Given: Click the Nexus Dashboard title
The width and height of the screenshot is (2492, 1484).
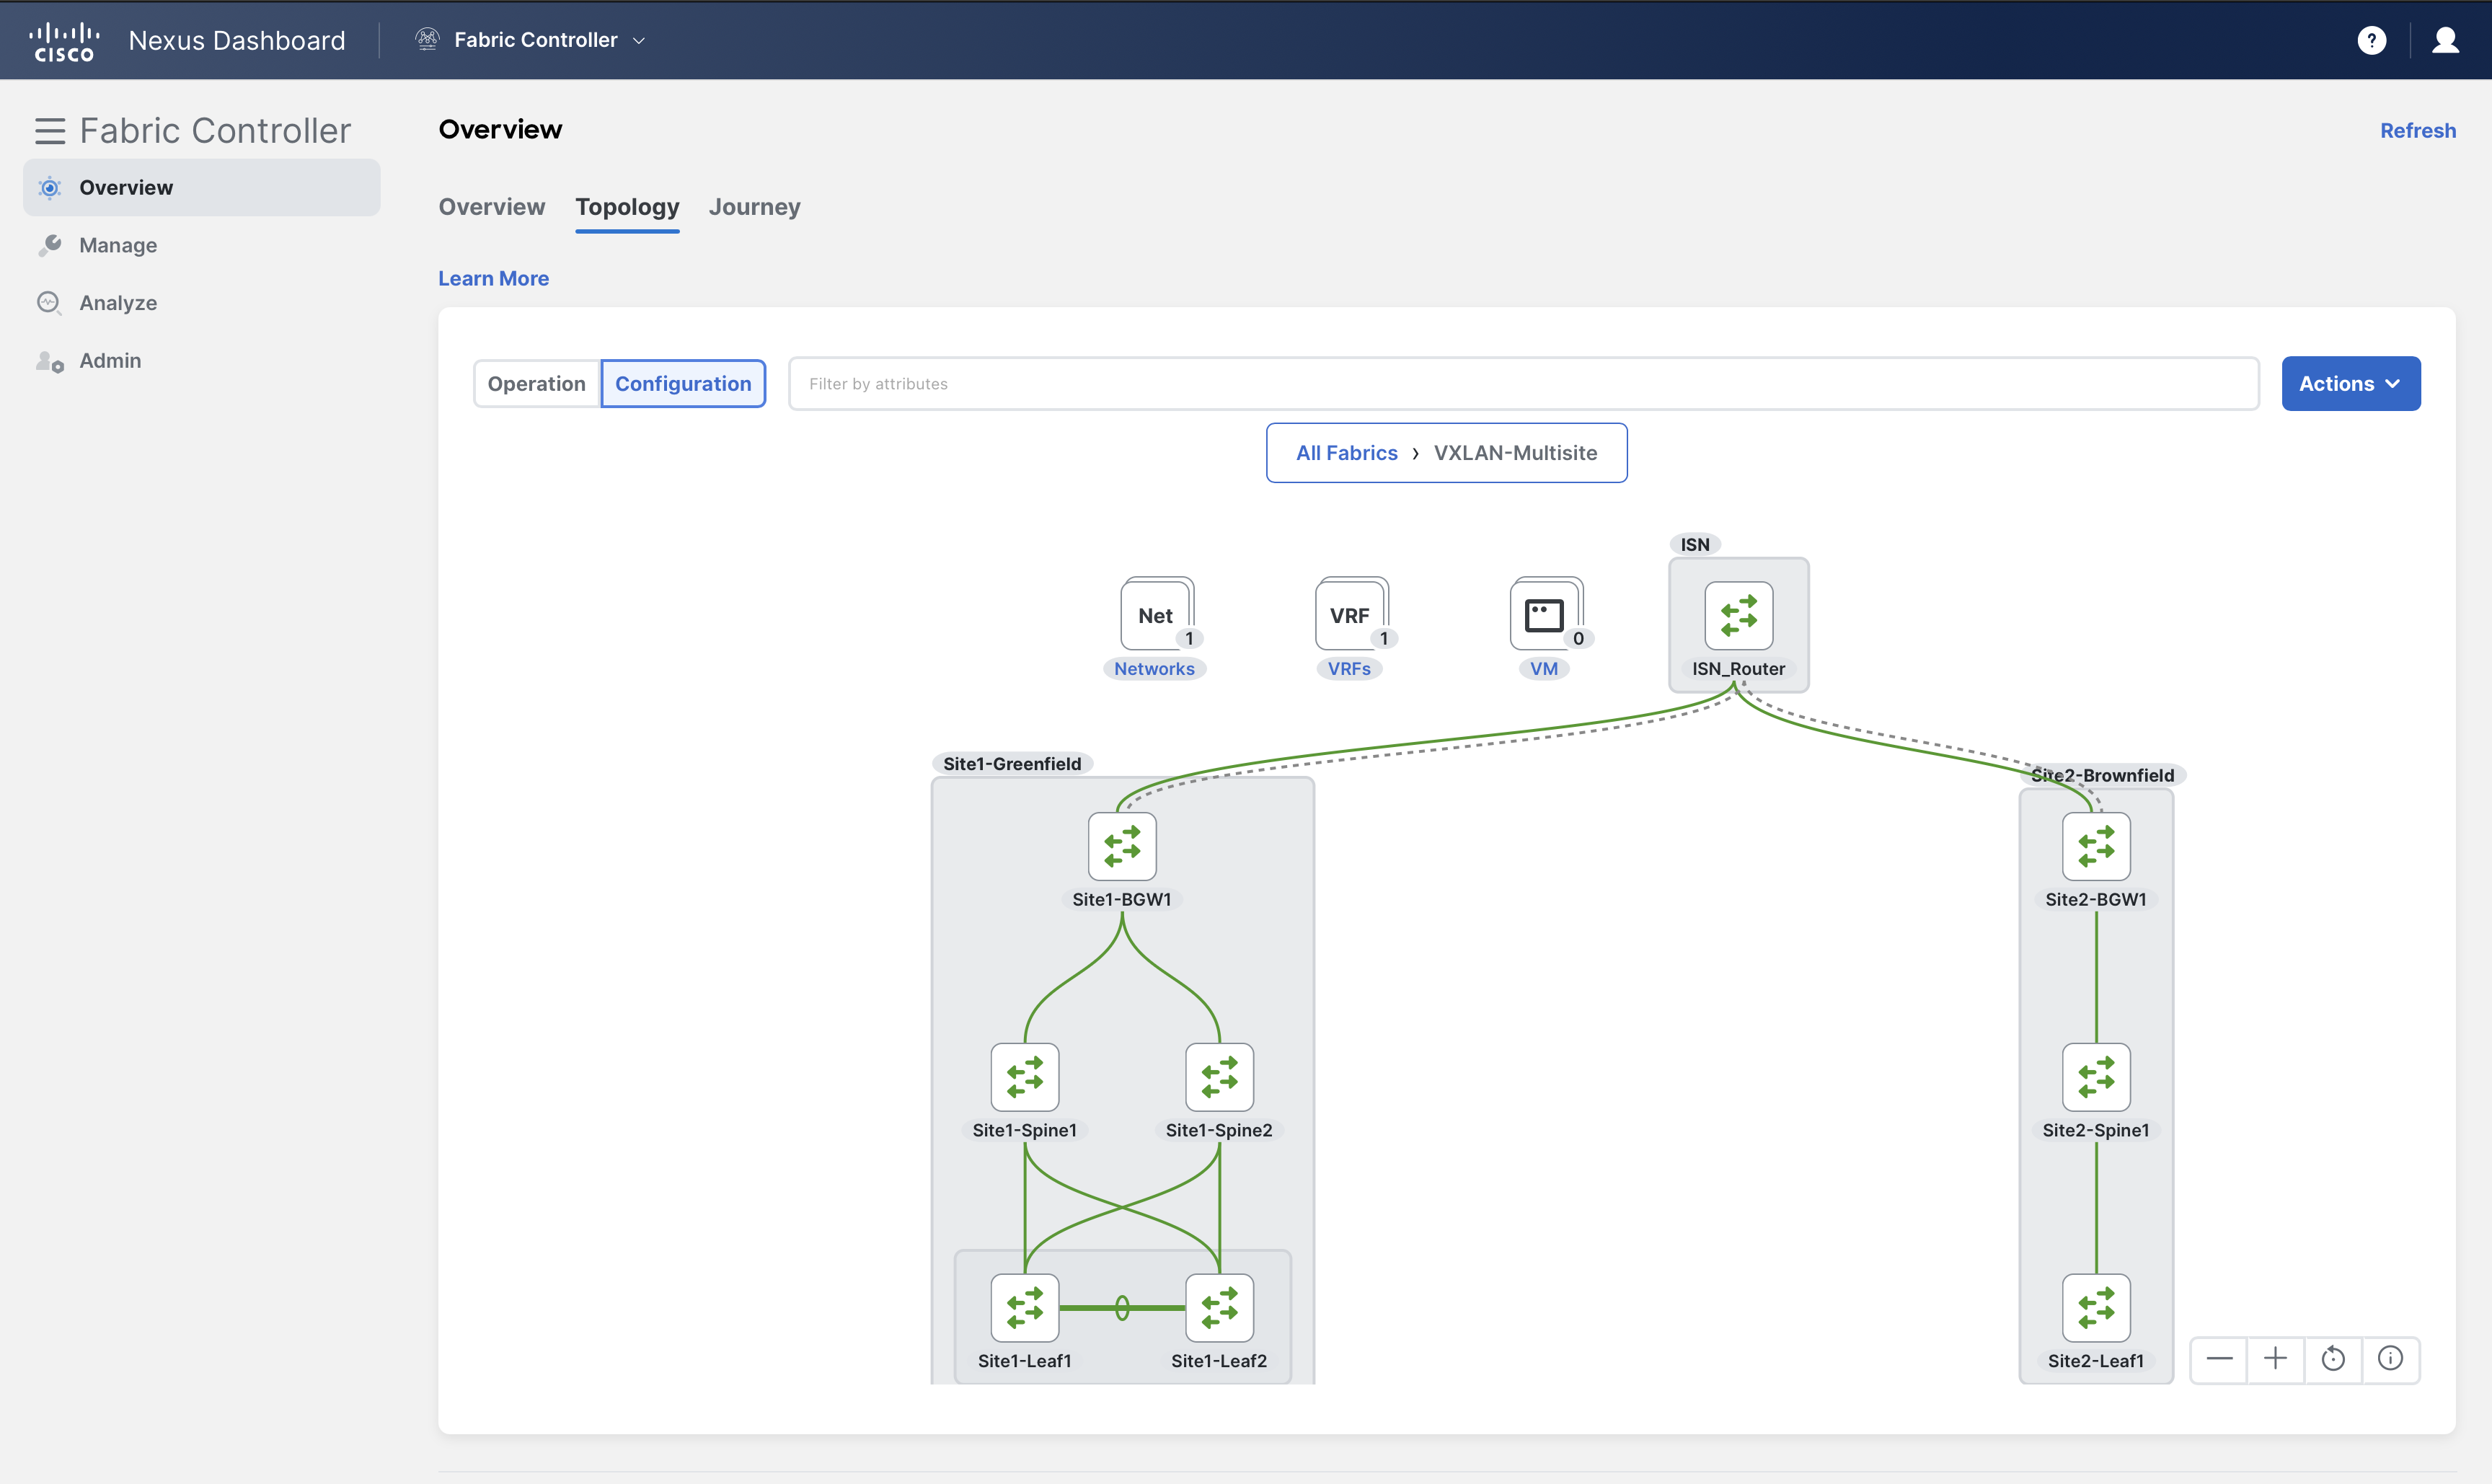Looking at the screenshot, I should (x=237, y=40).
